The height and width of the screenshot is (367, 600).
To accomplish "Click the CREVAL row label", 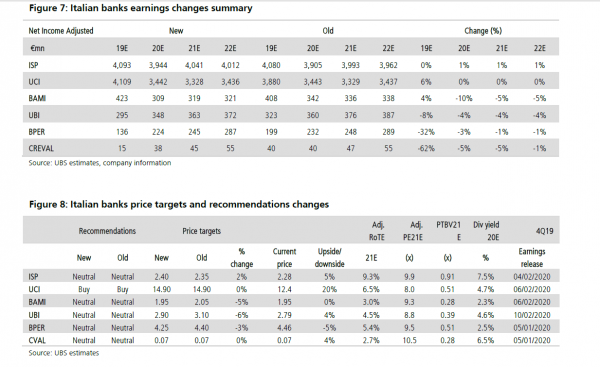I will click(x=41, y=148).
